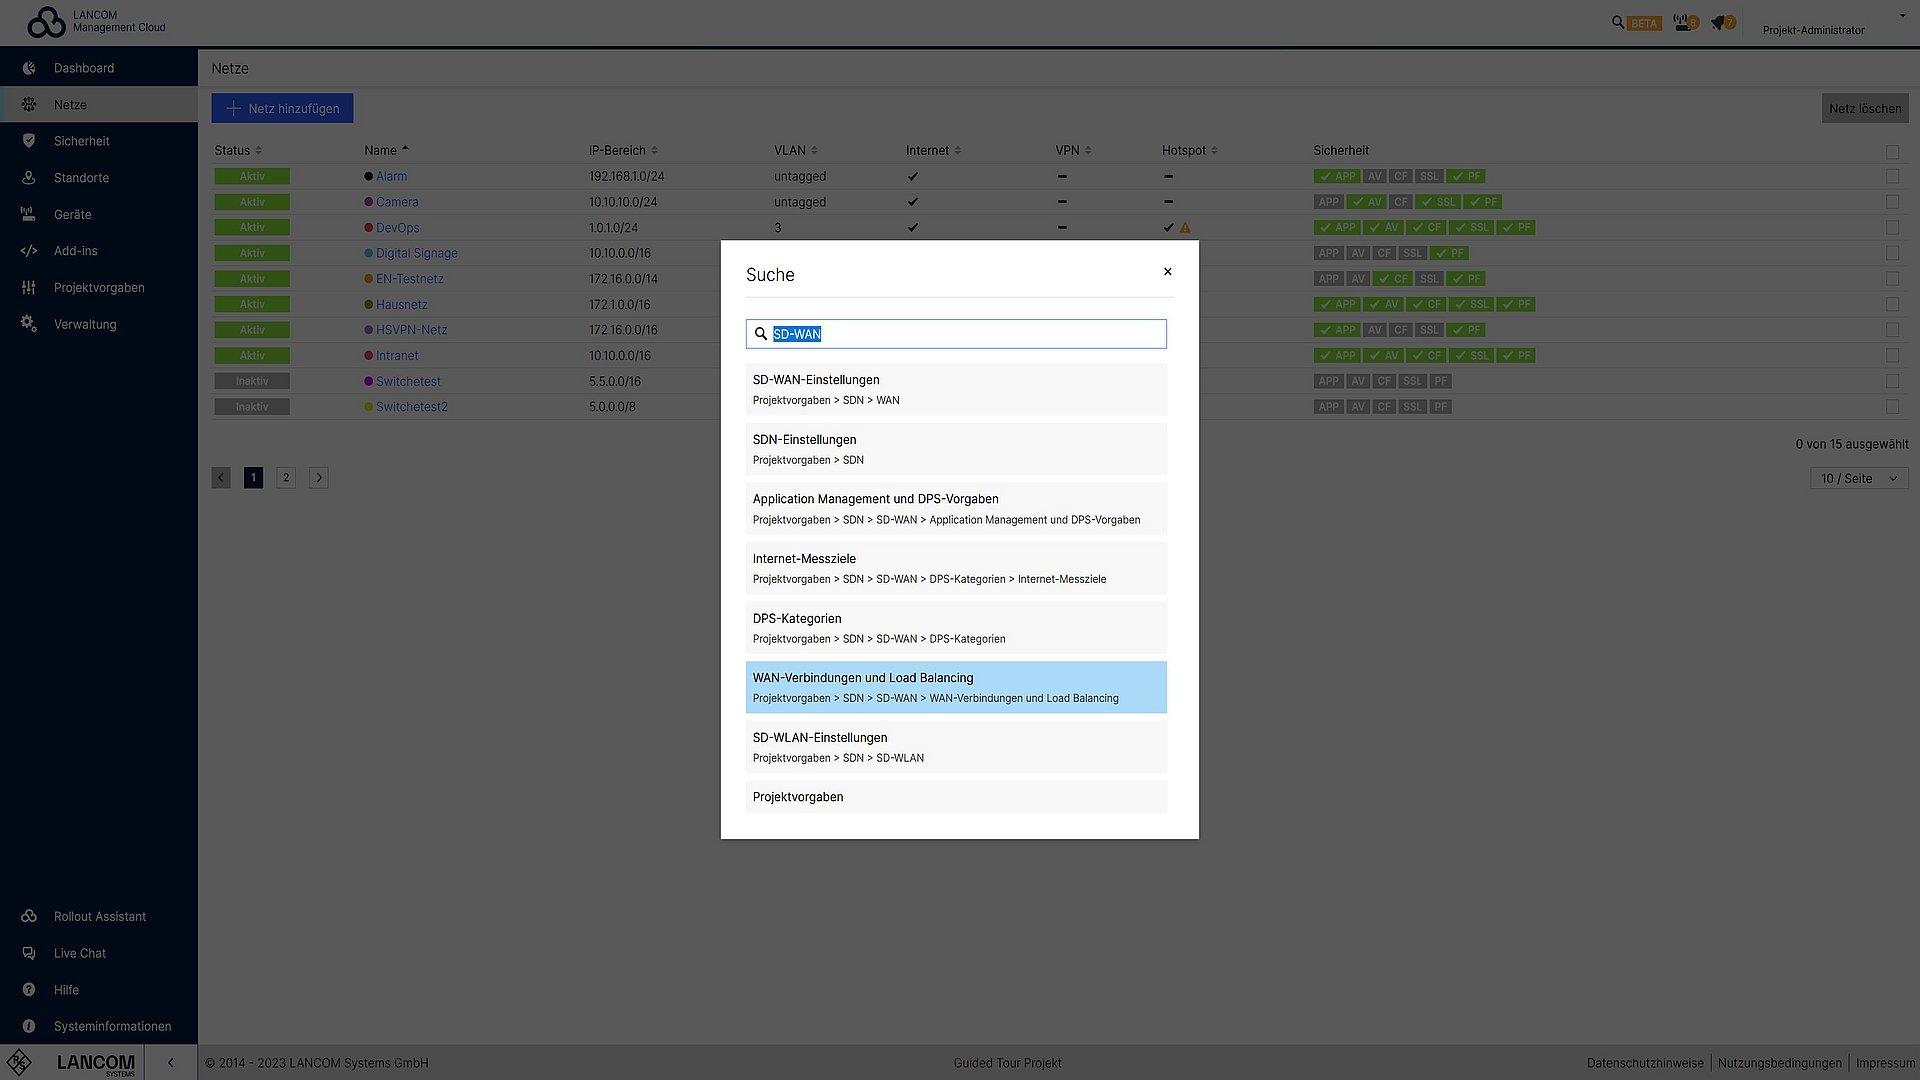Select the 'WAN-Verbindungen und Load Balancing' search result
The width and height of the screenshot is (1920, 1080).
coord(955,687)
